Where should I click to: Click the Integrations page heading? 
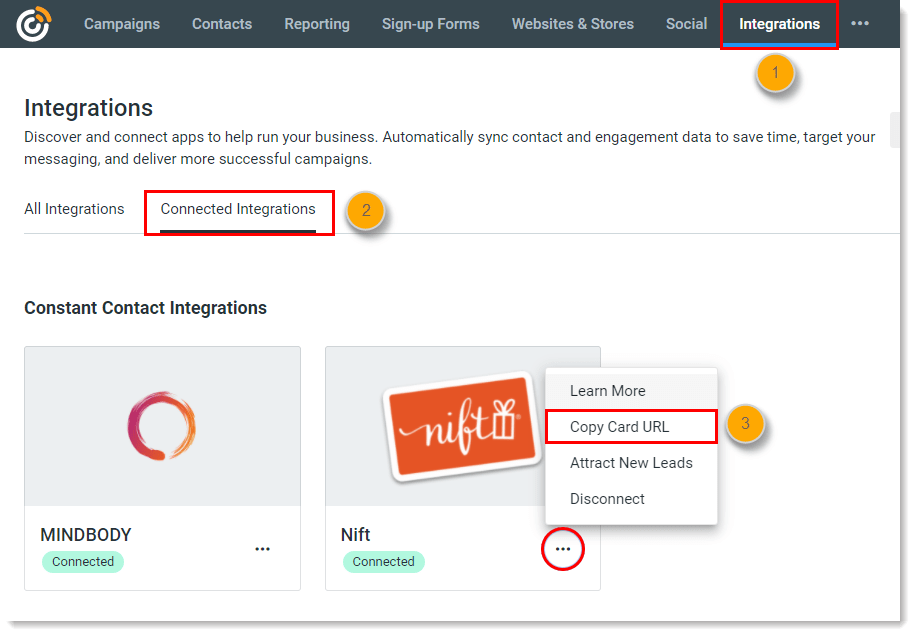(88, 109)
